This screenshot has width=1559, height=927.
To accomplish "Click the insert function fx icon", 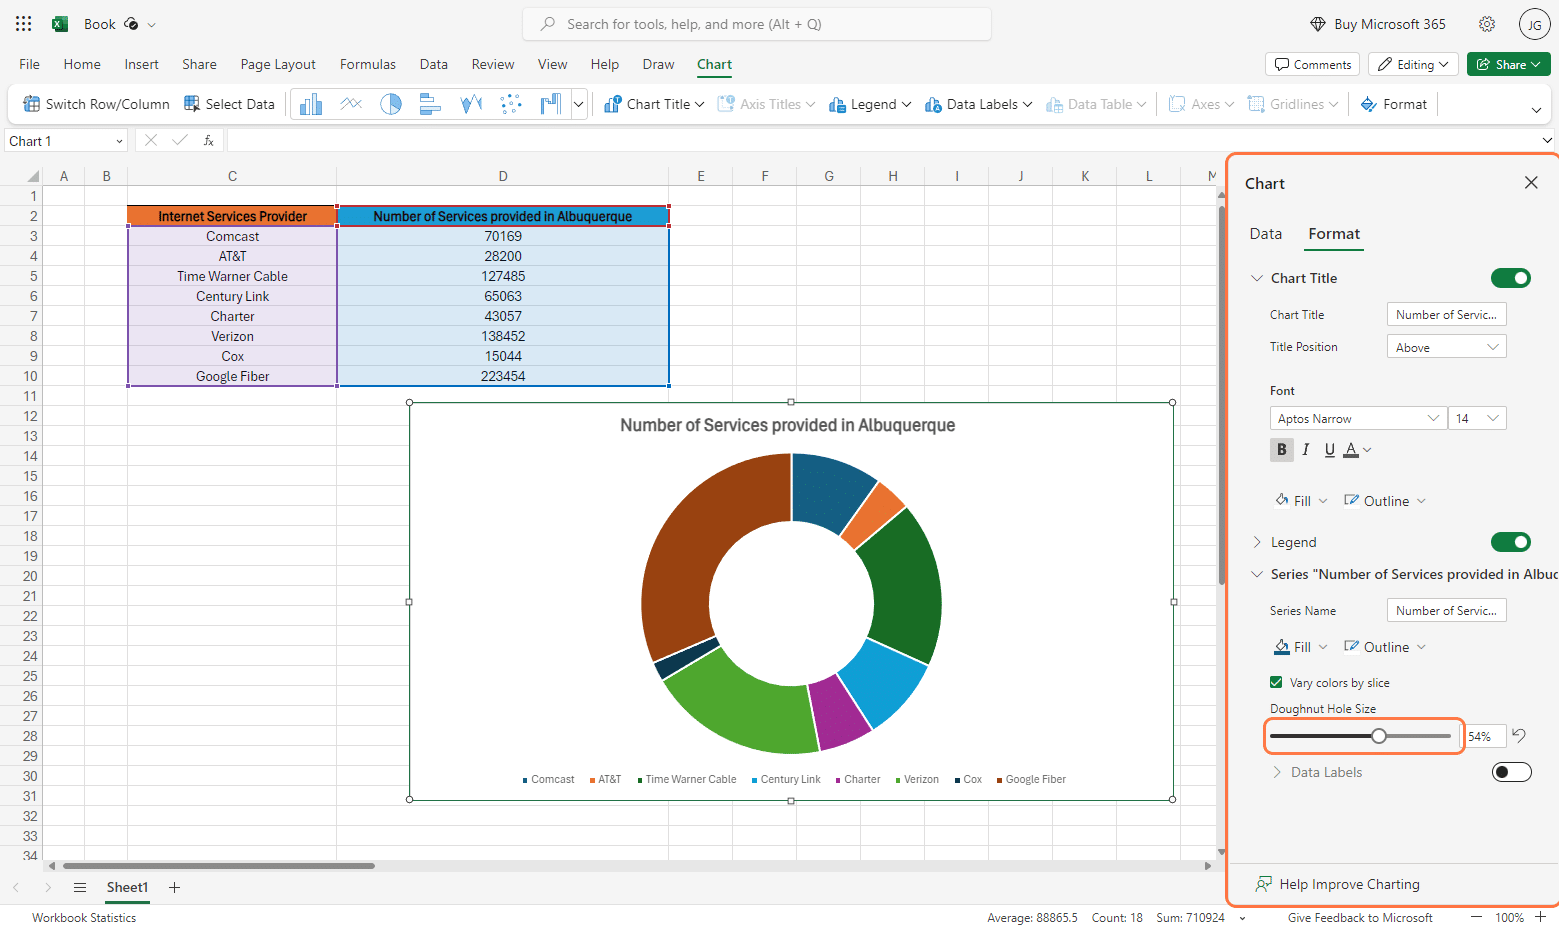I will 208,141.
